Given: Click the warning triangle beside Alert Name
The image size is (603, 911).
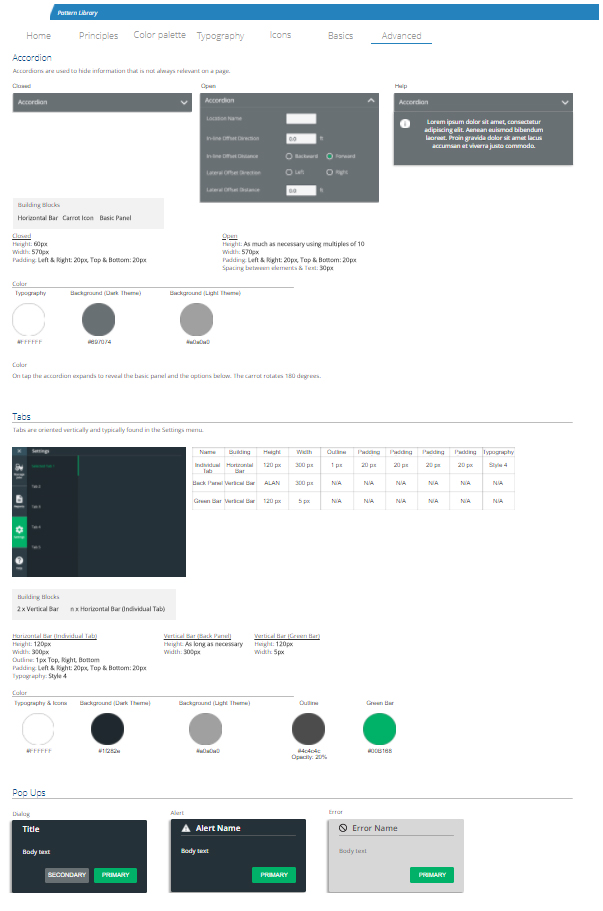Looking at the screenshot, I should pos(185,828).
